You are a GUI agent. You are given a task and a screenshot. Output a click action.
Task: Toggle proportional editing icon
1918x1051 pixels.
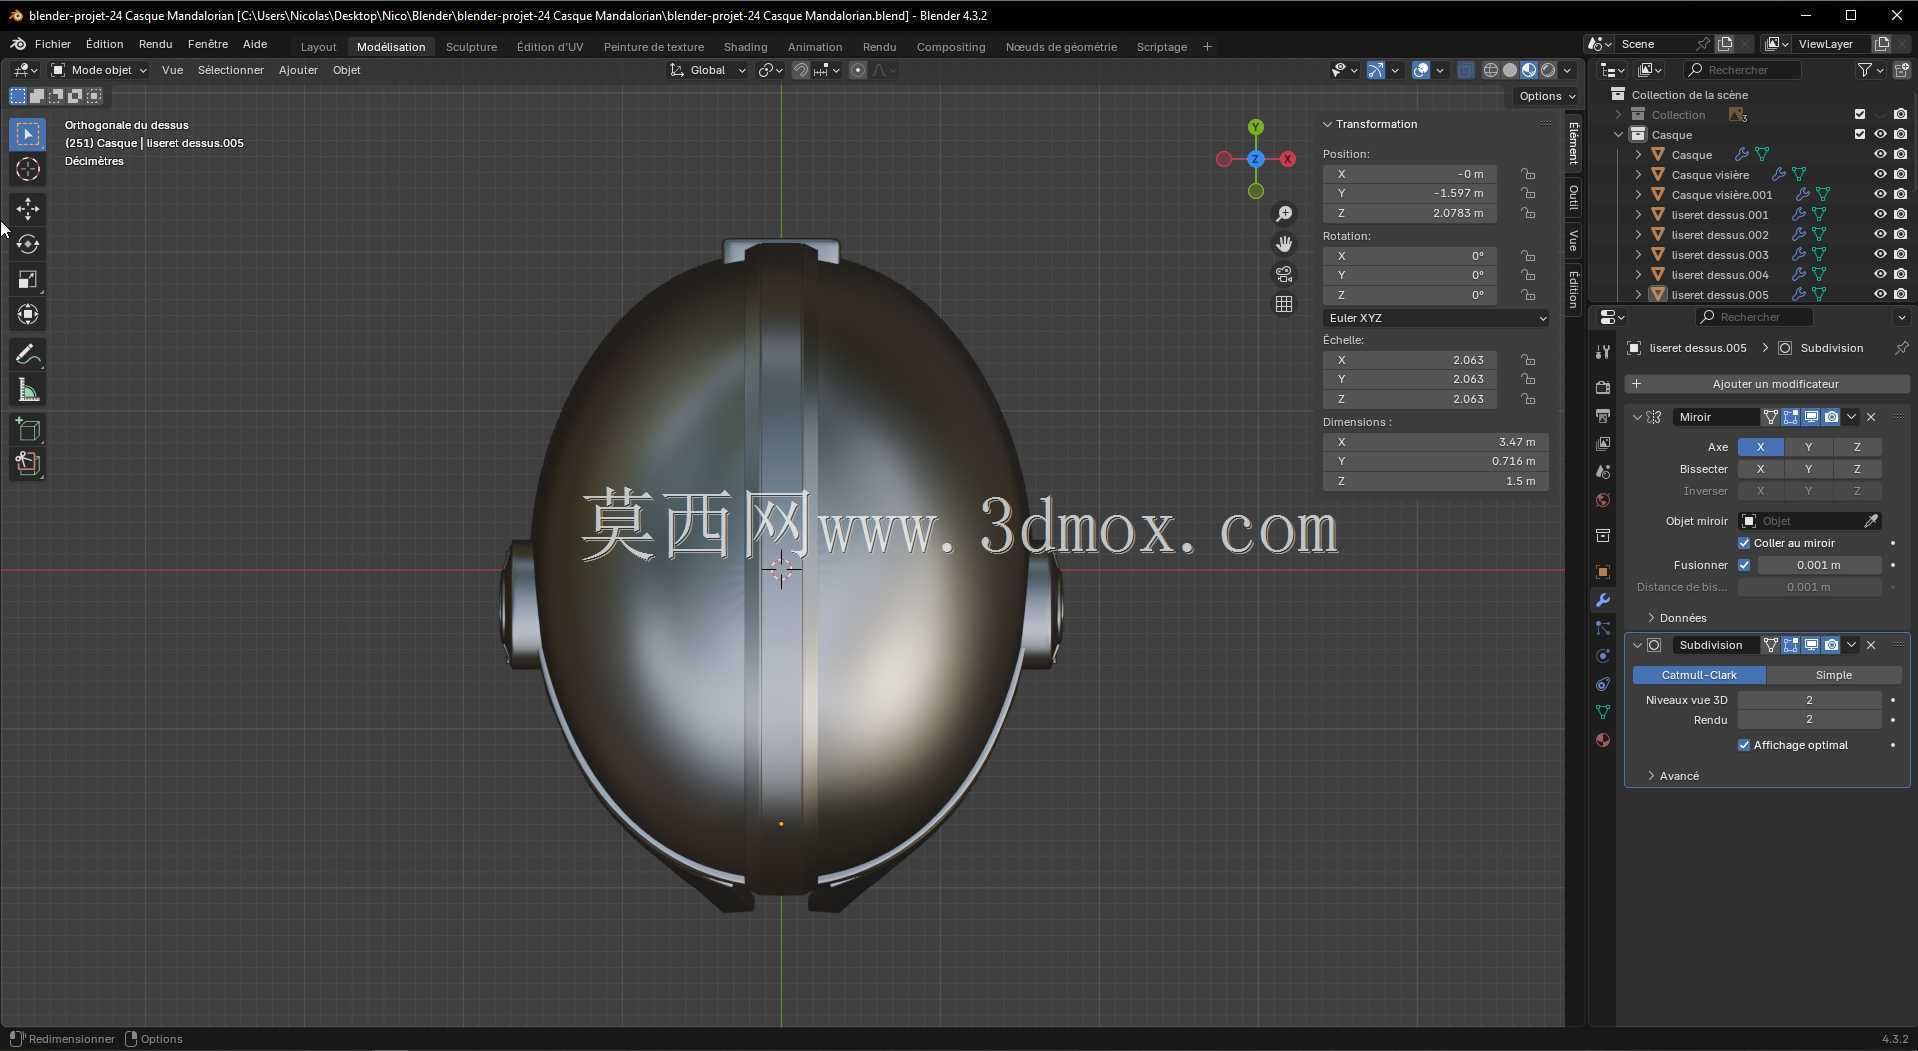point(858,70)
